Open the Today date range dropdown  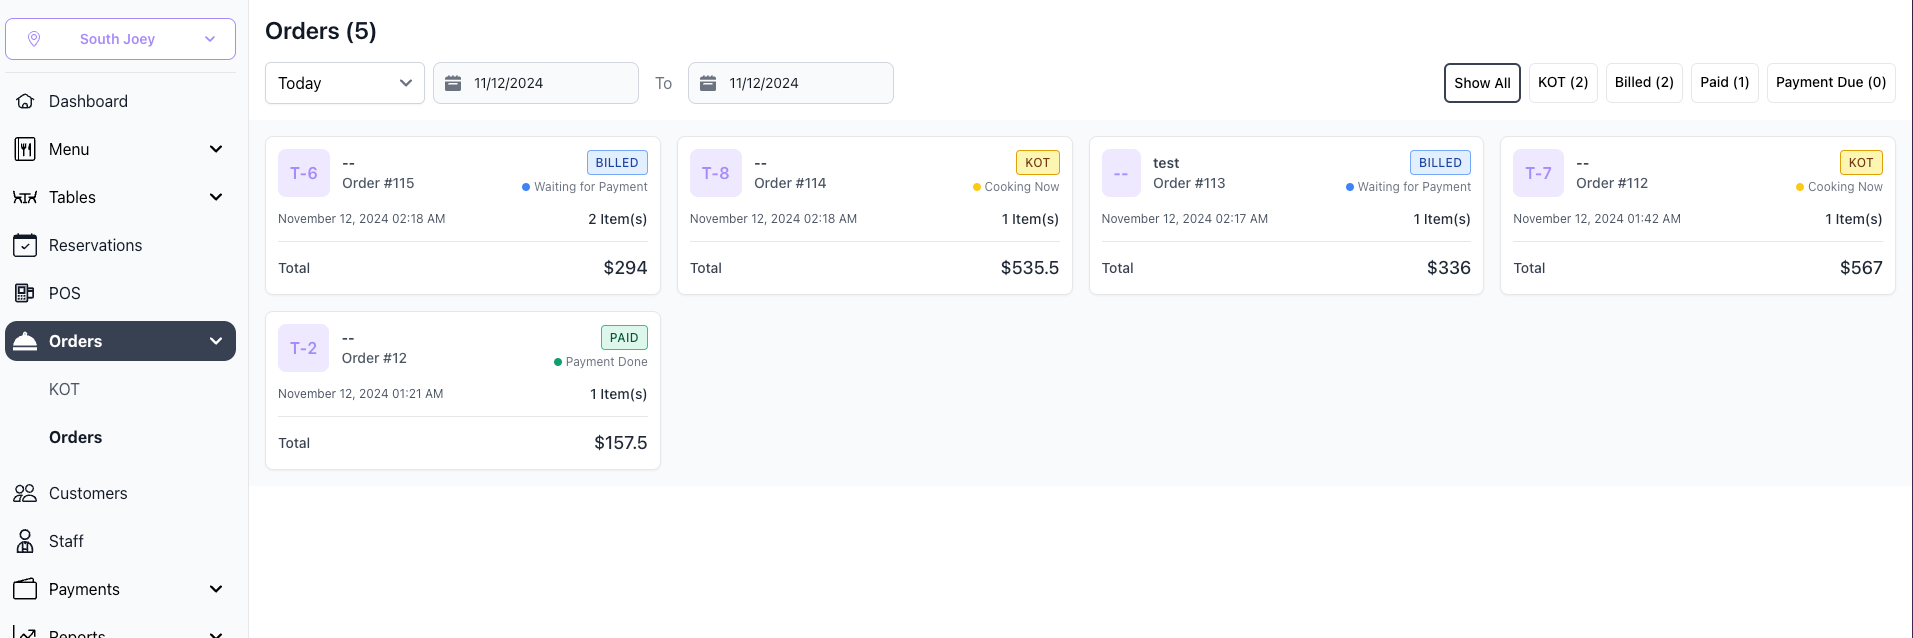coord(345,83)
